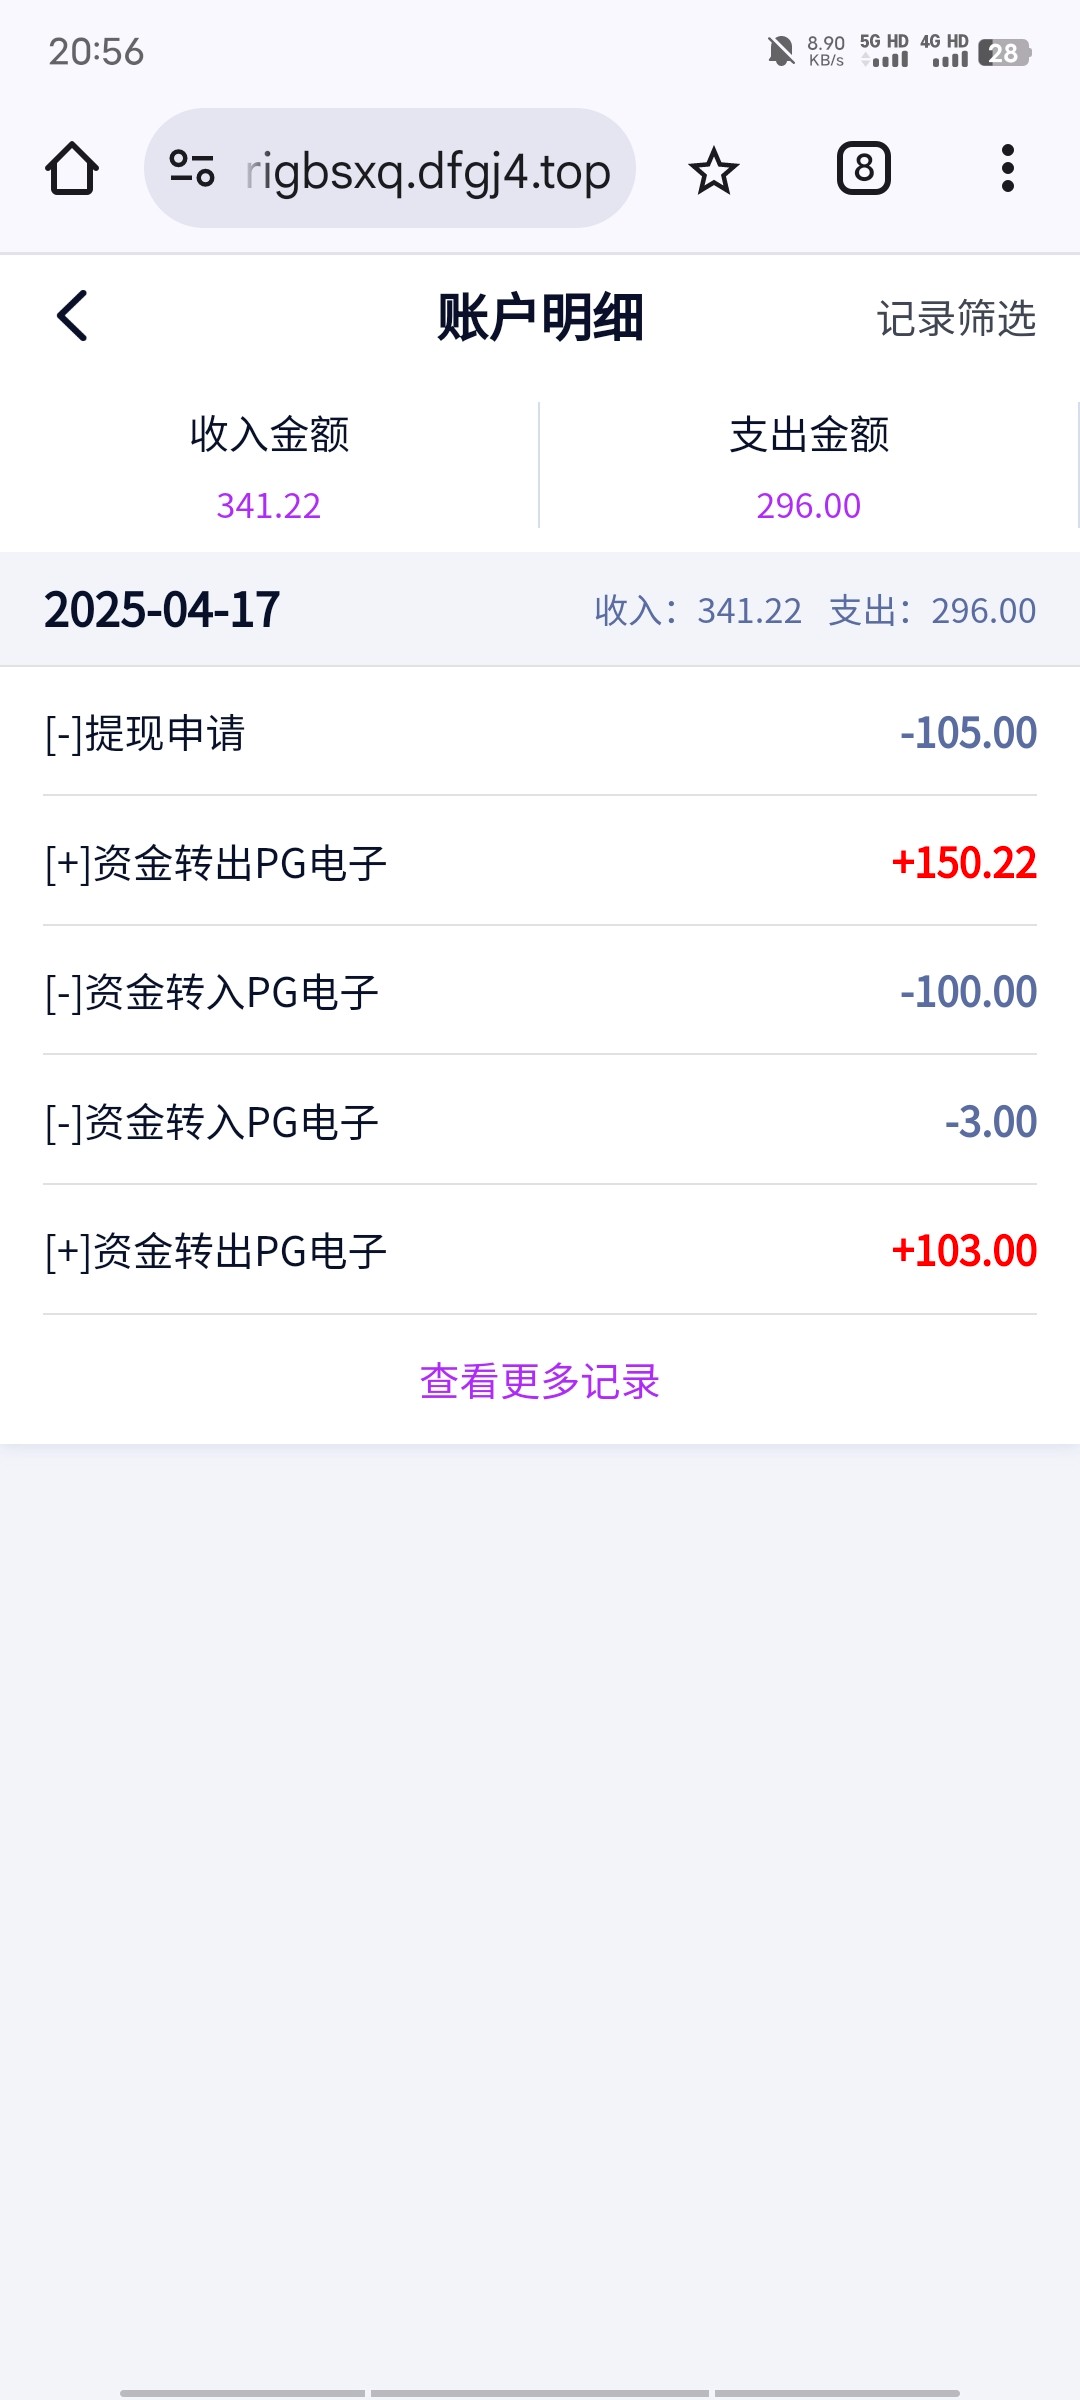The image size is (1080, 2400).
Task: Open 记录筛选 record filter
Action: tap(956, 319)
